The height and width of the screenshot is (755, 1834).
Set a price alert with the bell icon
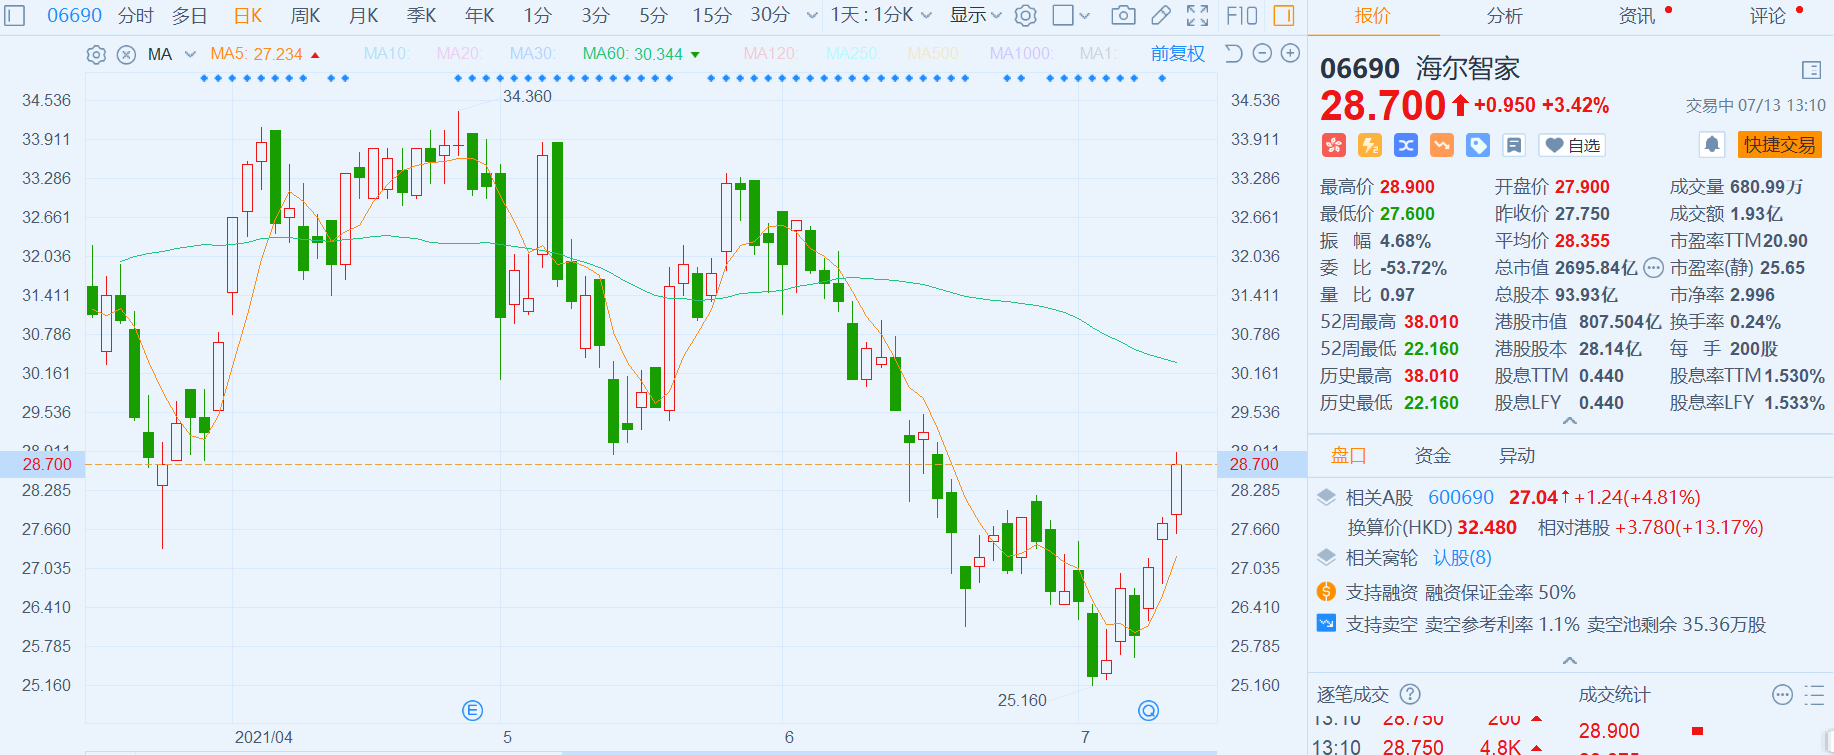[1712, 145]
